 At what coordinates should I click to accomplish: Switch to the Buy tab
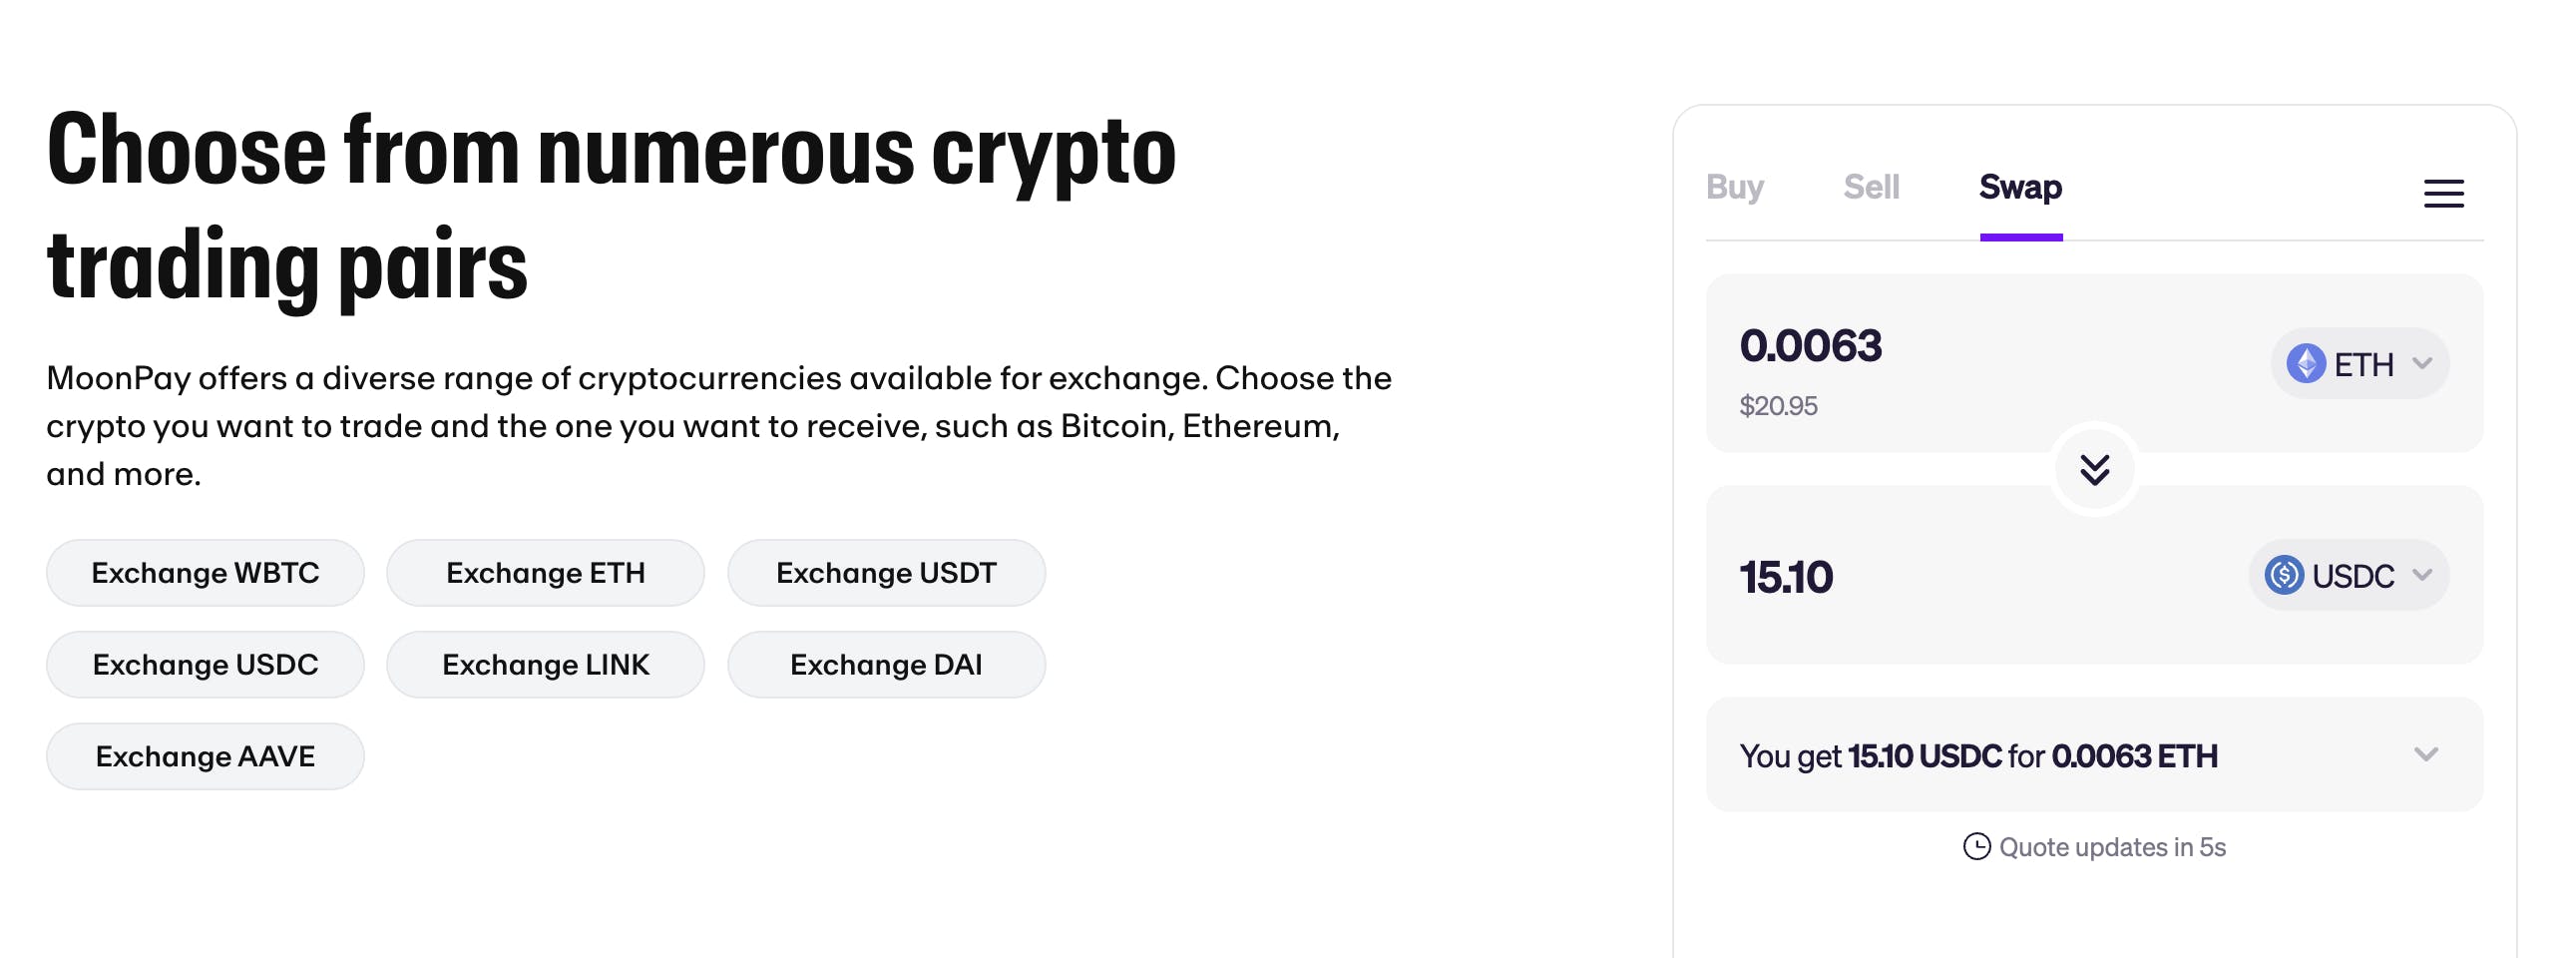(x=1734, y=187)
